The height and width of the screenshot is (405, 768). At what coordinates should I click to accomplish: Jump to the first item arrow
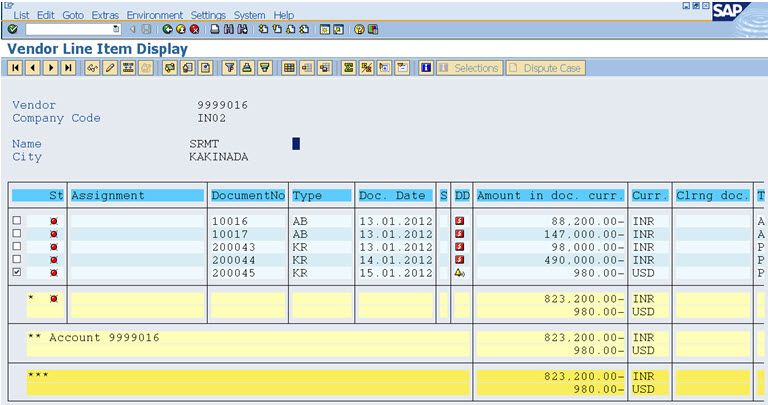pos(16,68)
